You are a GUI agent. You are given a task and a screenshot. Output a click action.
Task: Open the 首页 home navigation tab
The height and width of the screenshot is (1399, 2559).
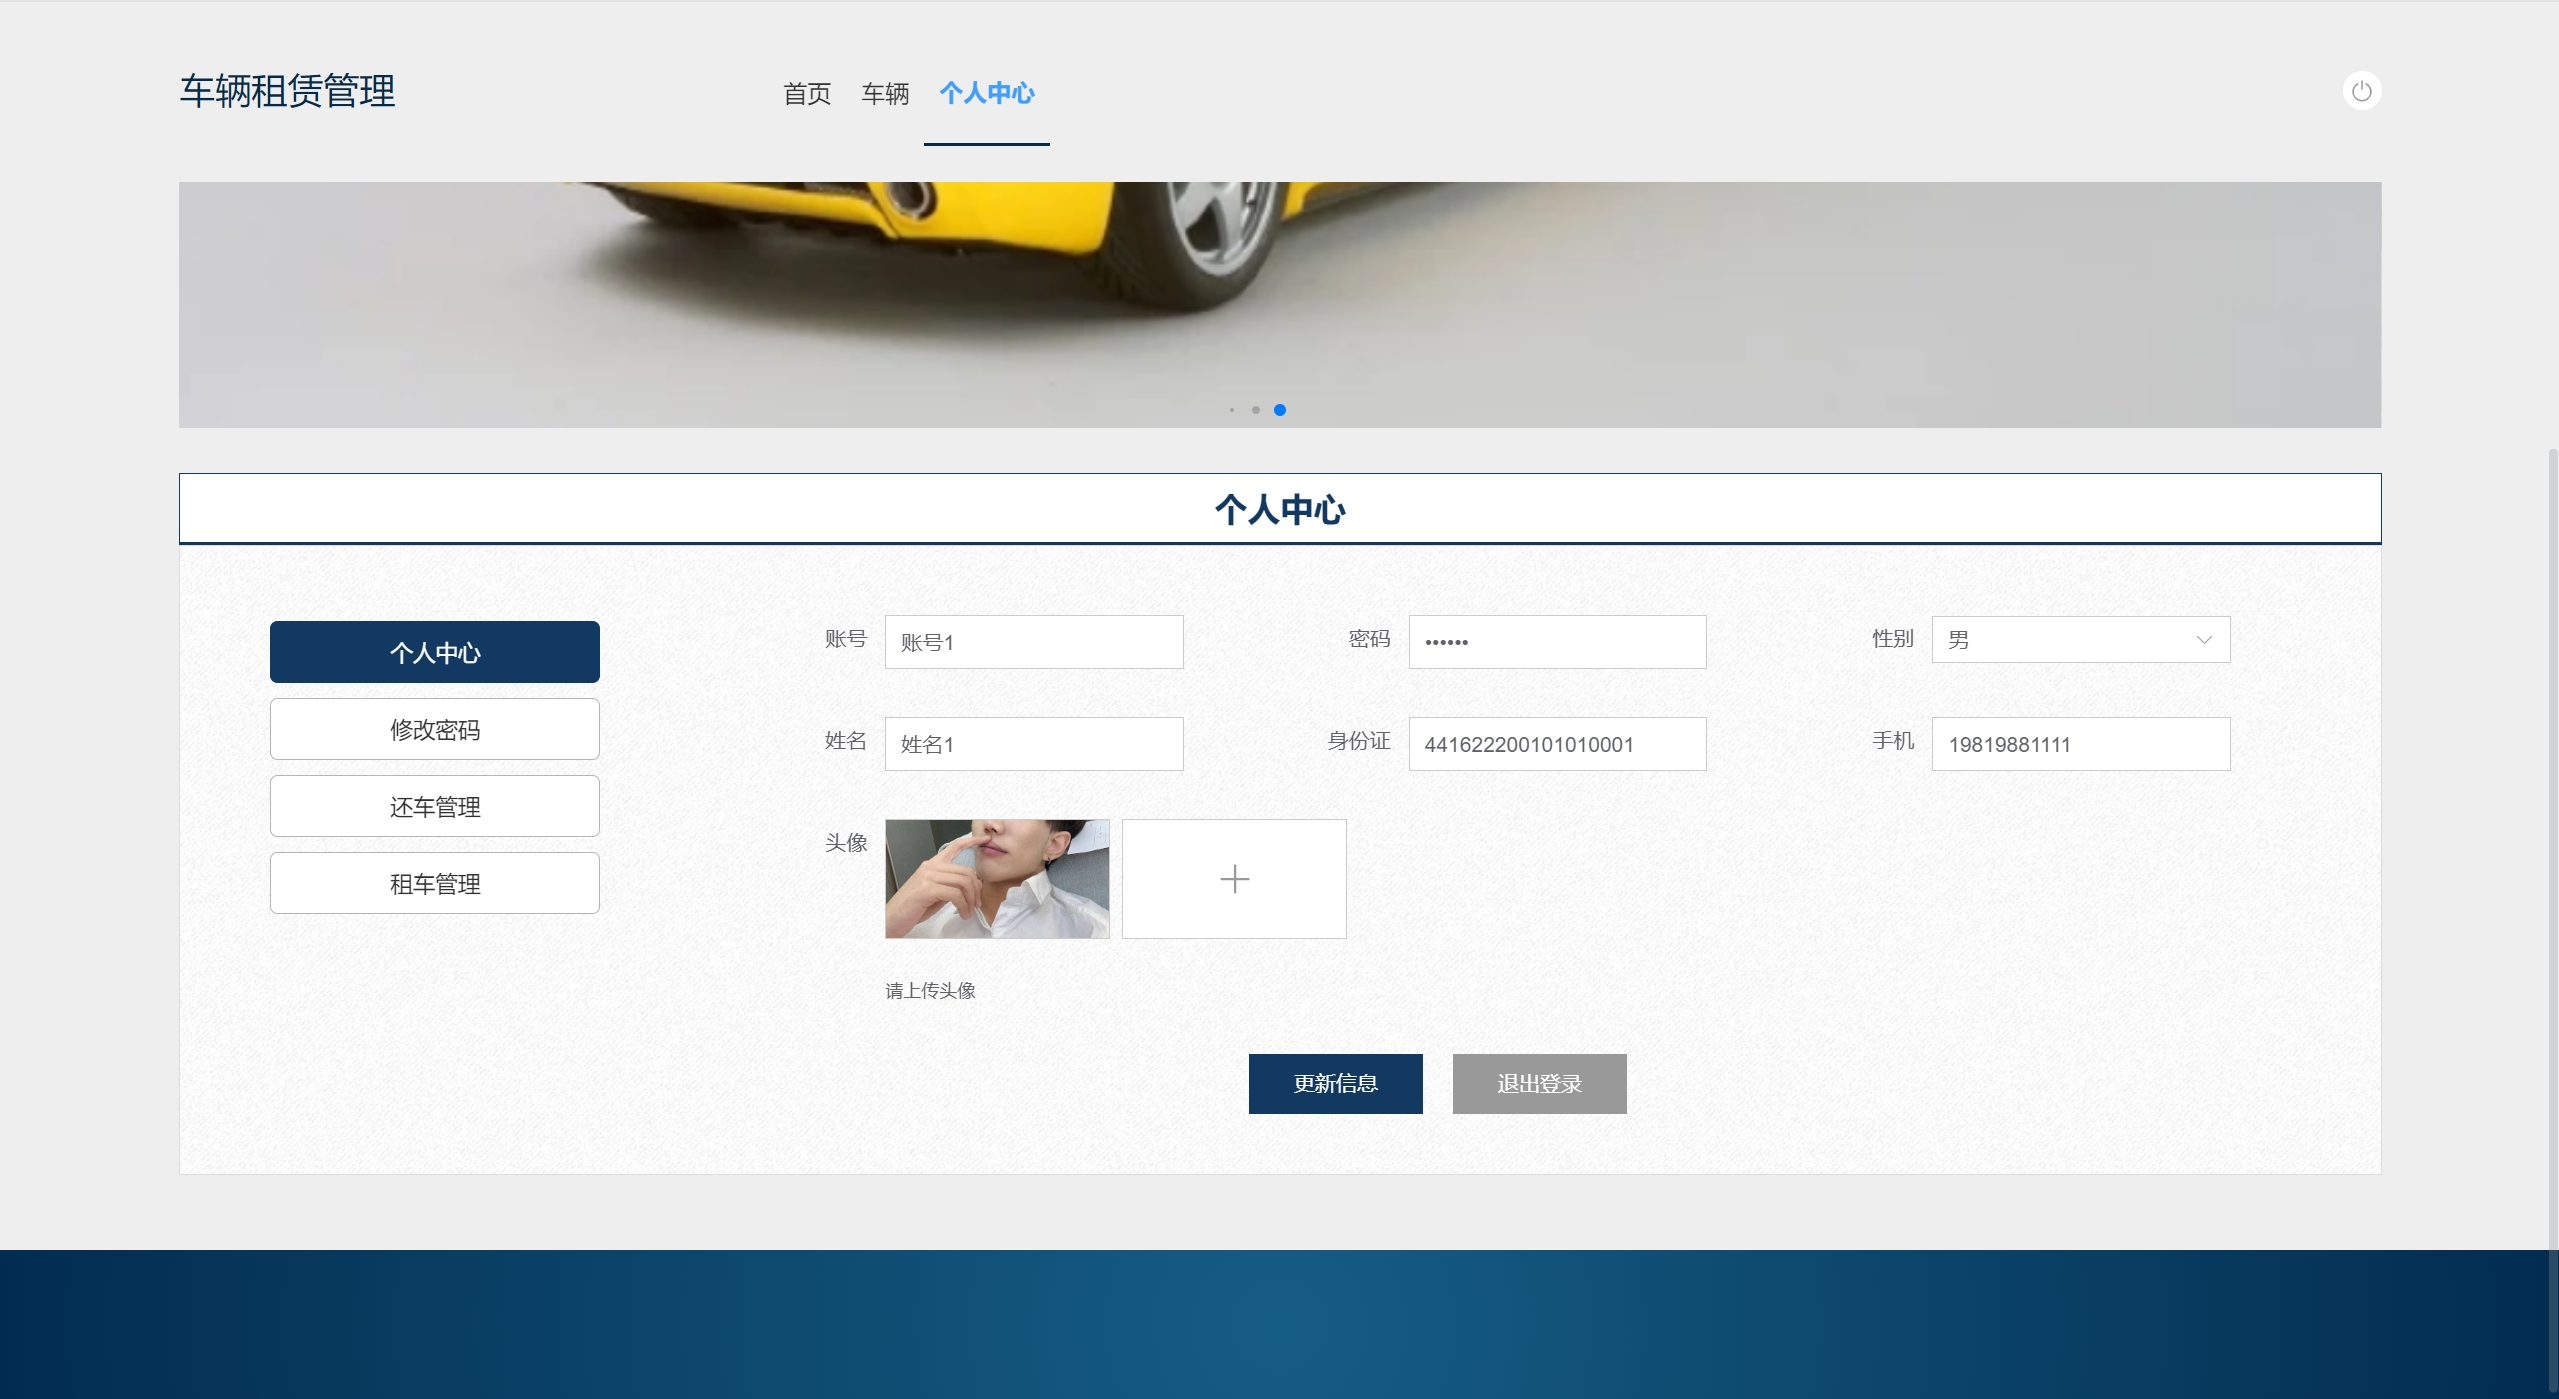(x=806, y=94)
